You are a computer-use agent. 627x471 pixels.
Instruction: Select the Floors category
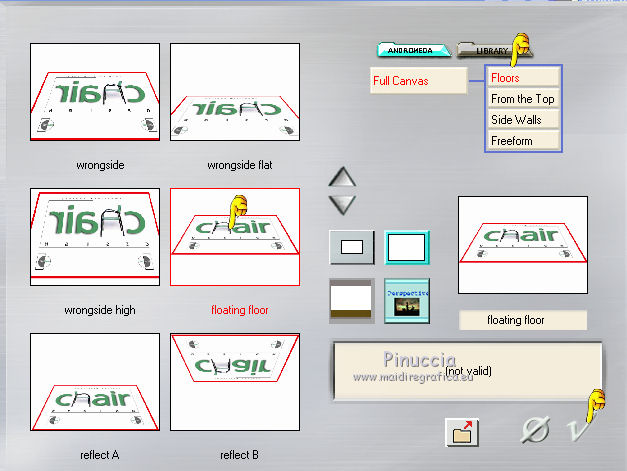pos(523,77)
